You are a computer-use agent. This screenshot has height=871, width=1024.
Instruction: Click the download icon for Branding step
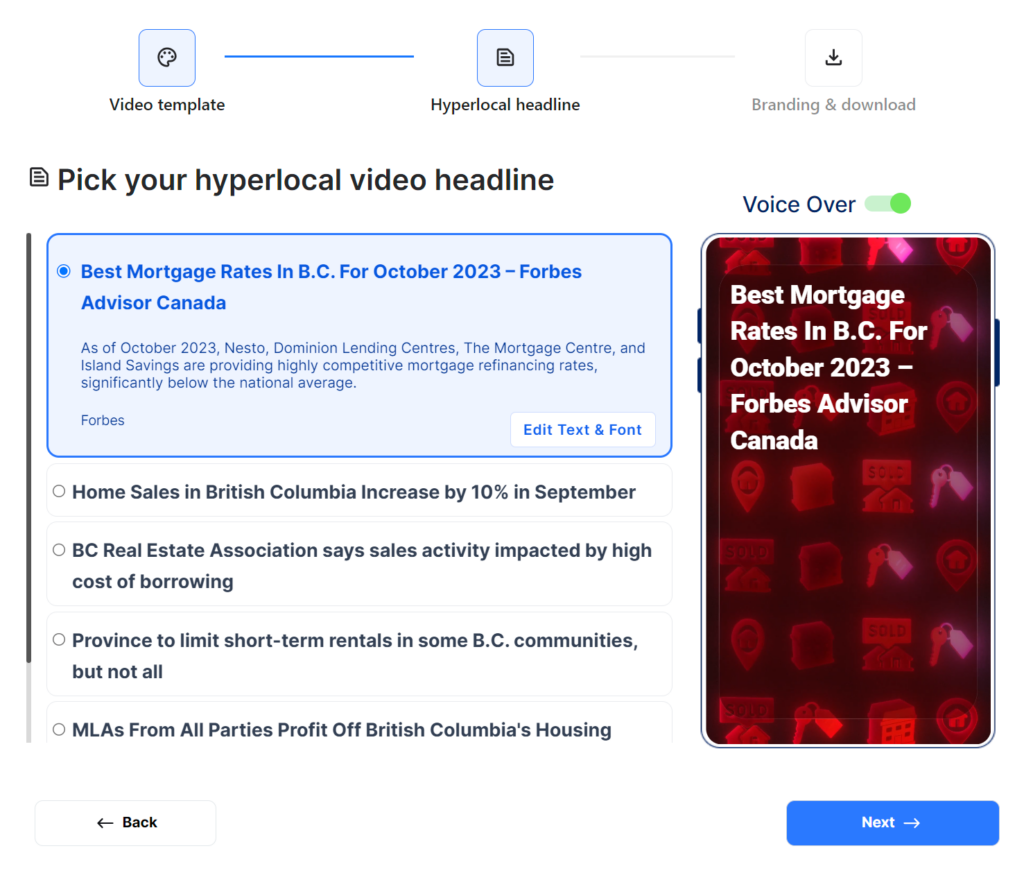(x=833, y=58)
